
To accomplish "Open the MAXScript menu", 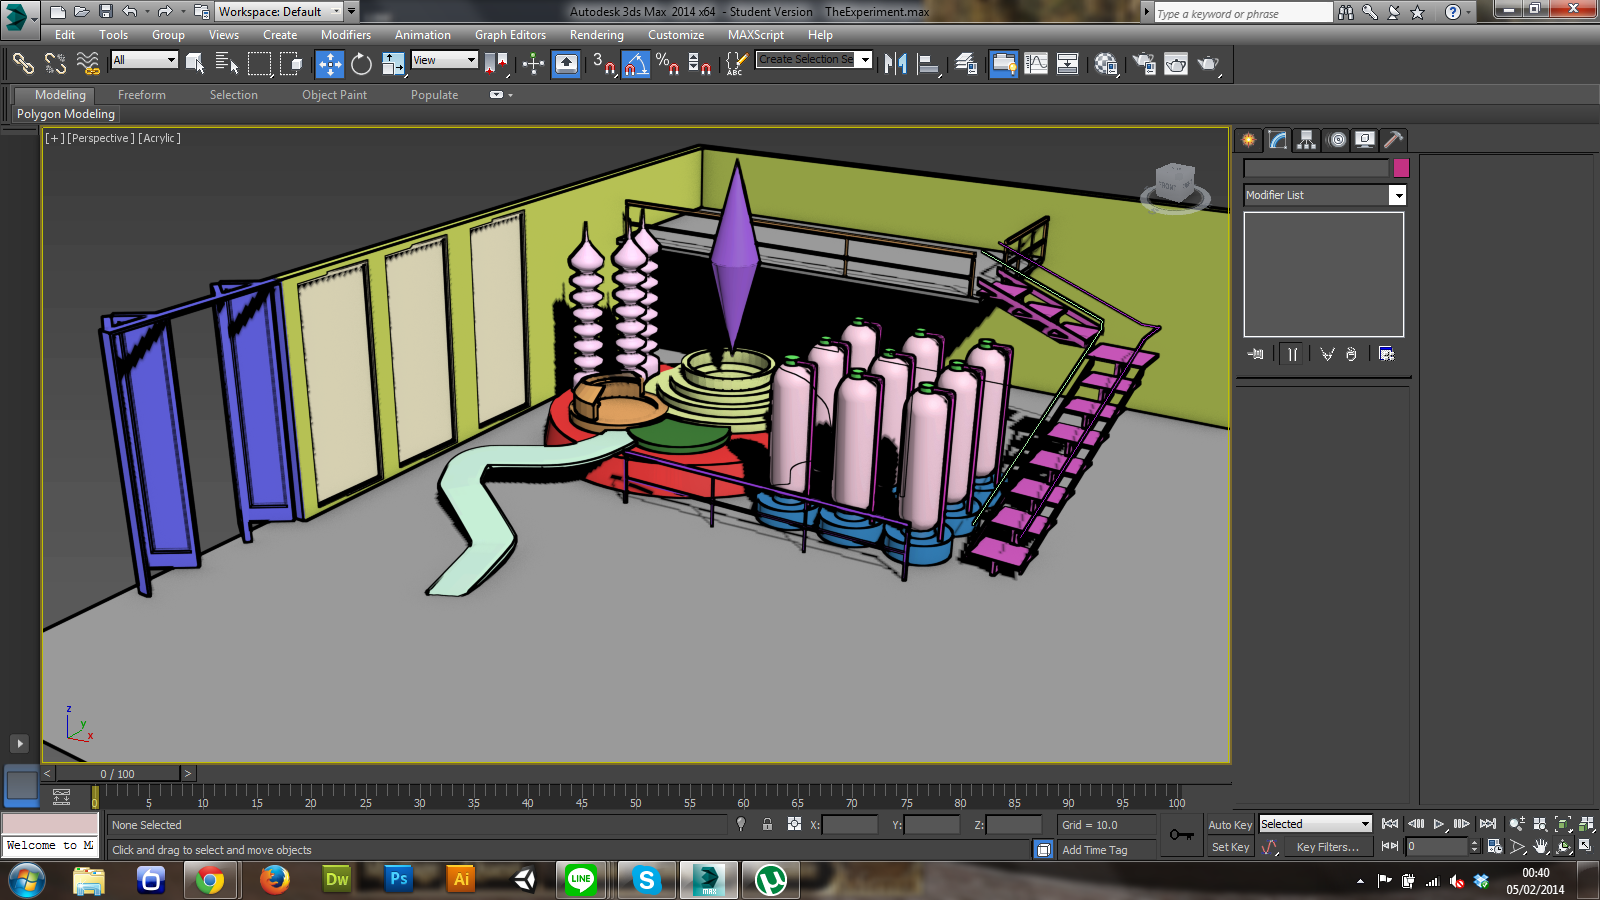I will pos(756,35).
